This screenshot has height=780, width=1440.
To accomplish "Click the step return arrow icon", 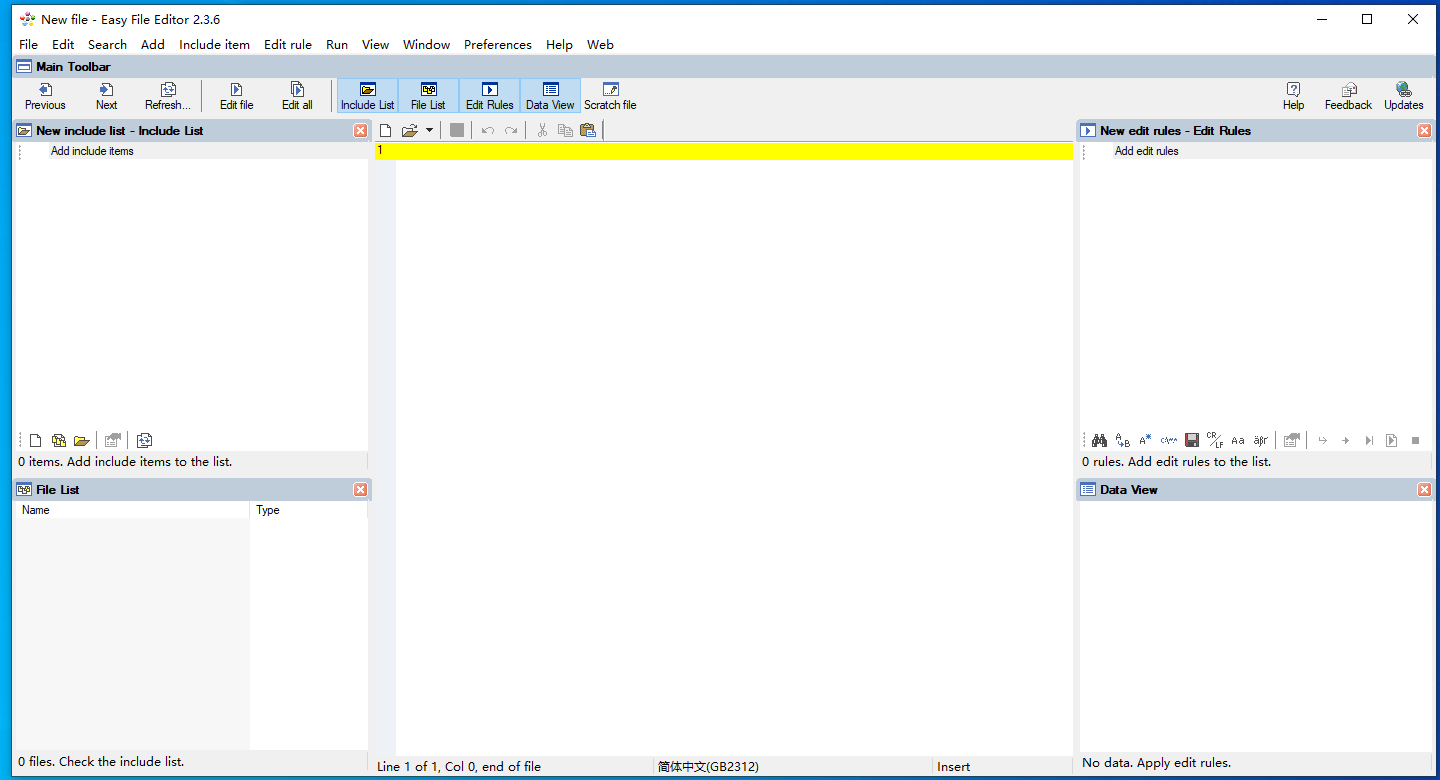I will coord(1323,440).
